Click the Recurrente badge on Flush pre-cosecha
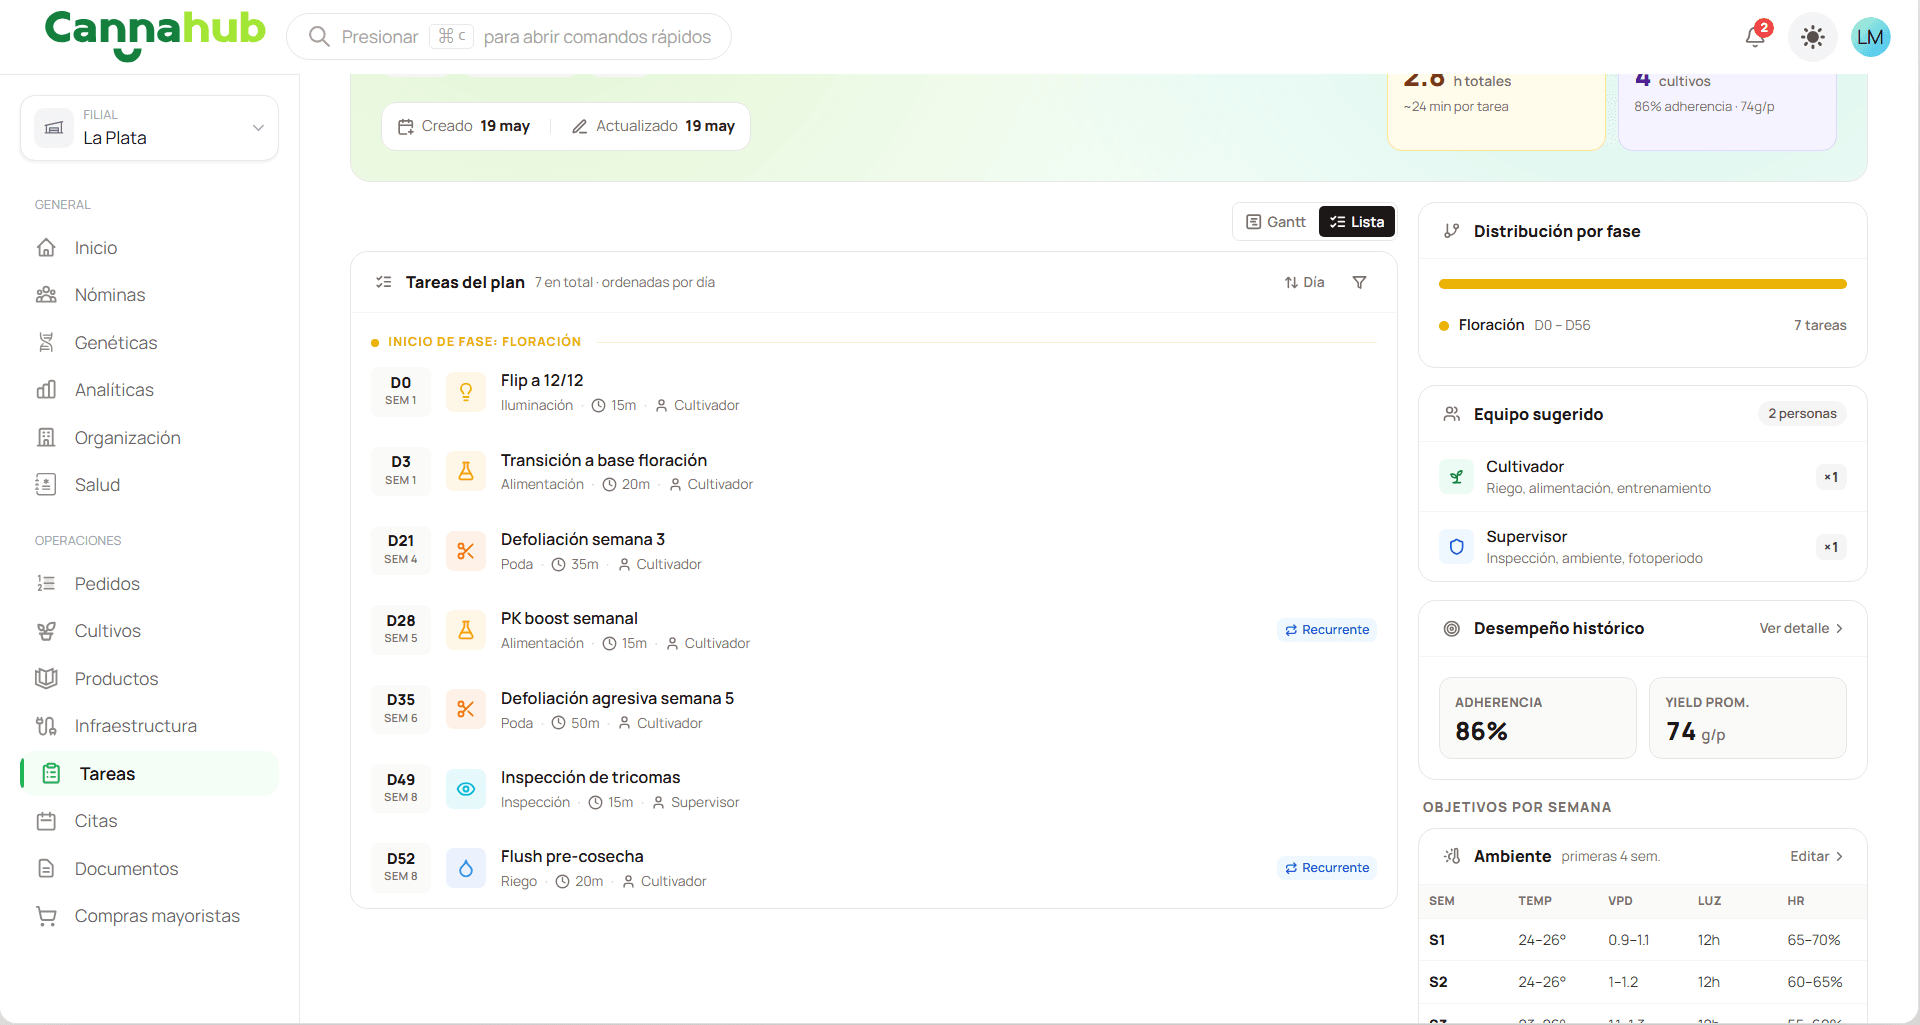Image resolution: width=1920 pixels, height=1025 pixels. pyautogui.click(x=1327, y=868)
